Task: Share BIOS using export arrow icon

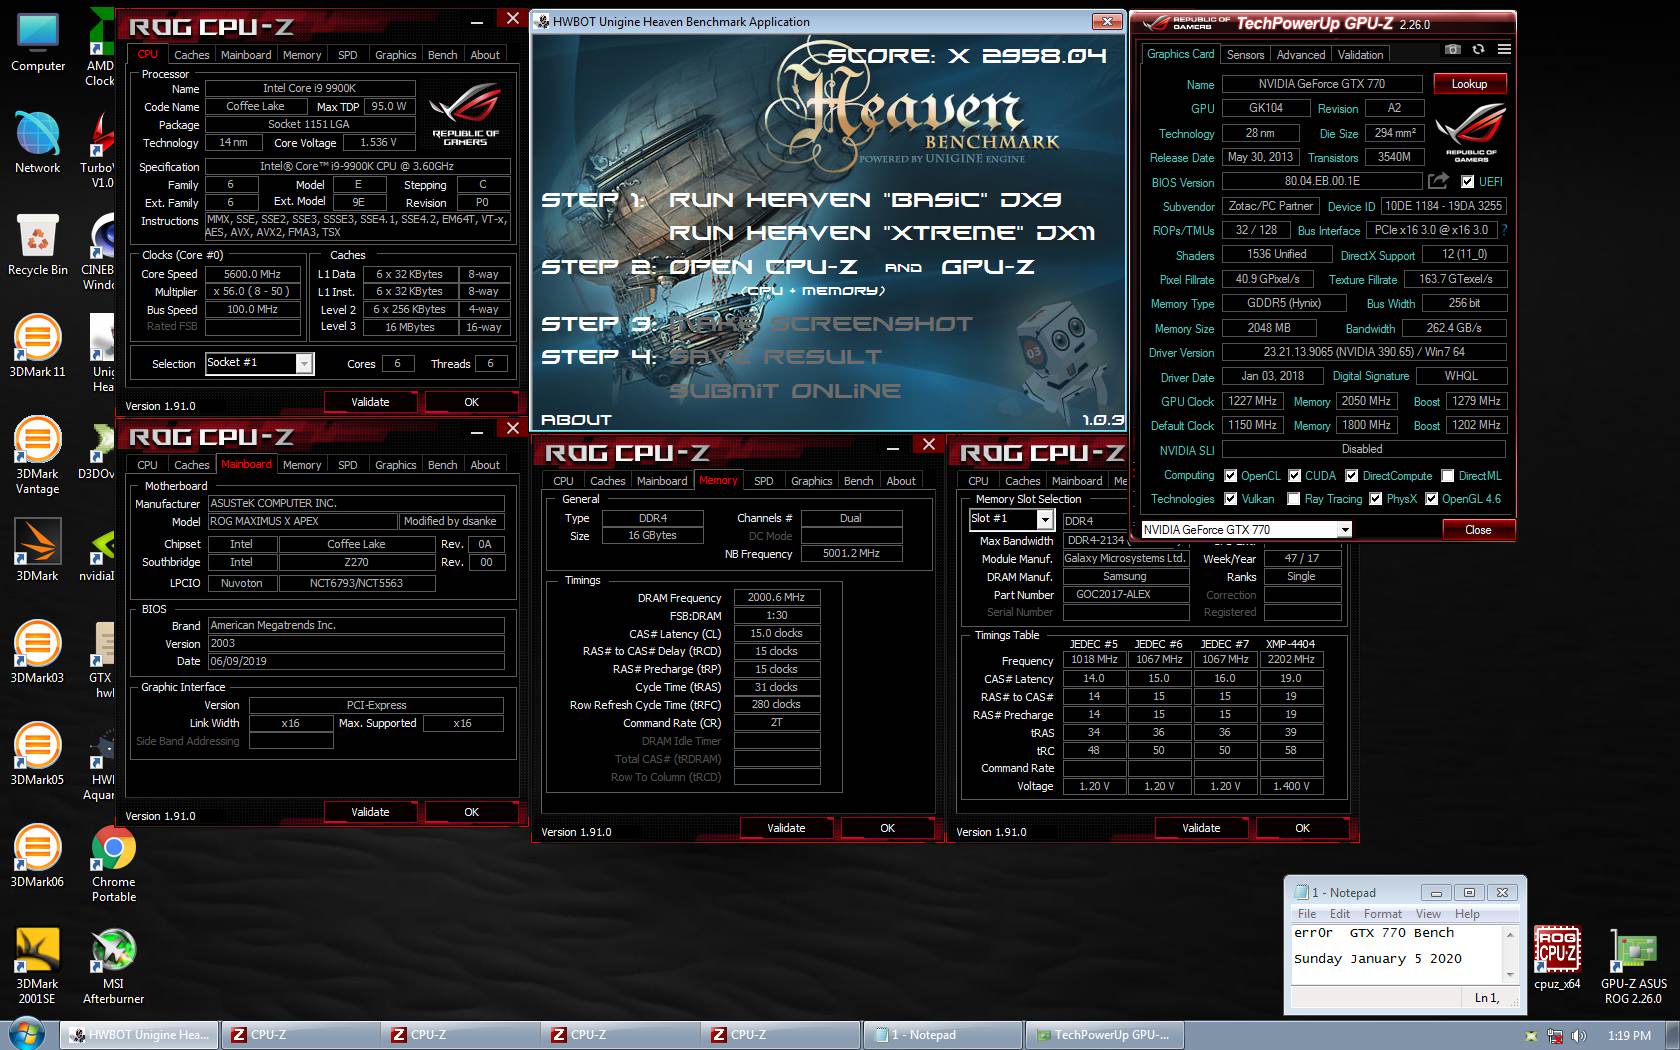Action: coord(1438,181)
